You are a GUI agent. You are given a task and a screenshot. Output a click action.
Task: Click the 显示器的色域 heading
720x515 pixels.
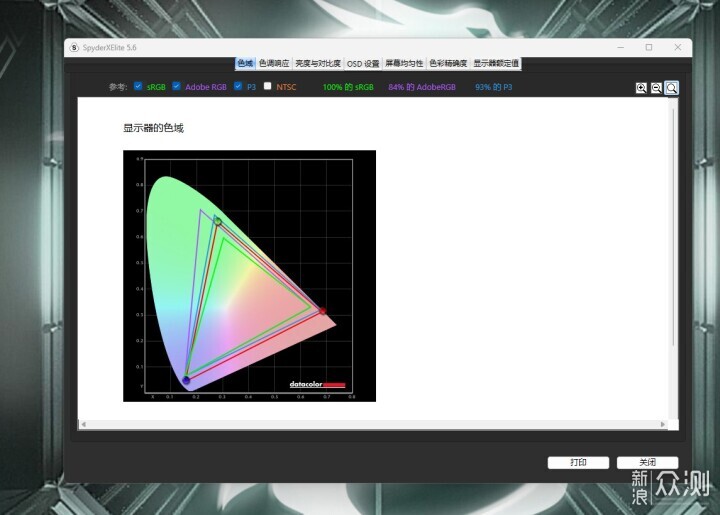pyautogui.click(x=153, y=128)
